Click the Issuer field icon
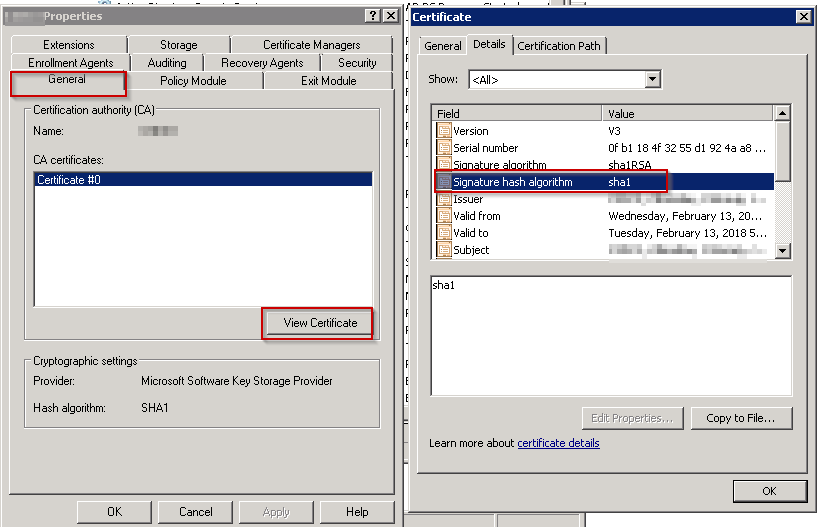The width and height of the screenshot is (817, 527). 444,199
